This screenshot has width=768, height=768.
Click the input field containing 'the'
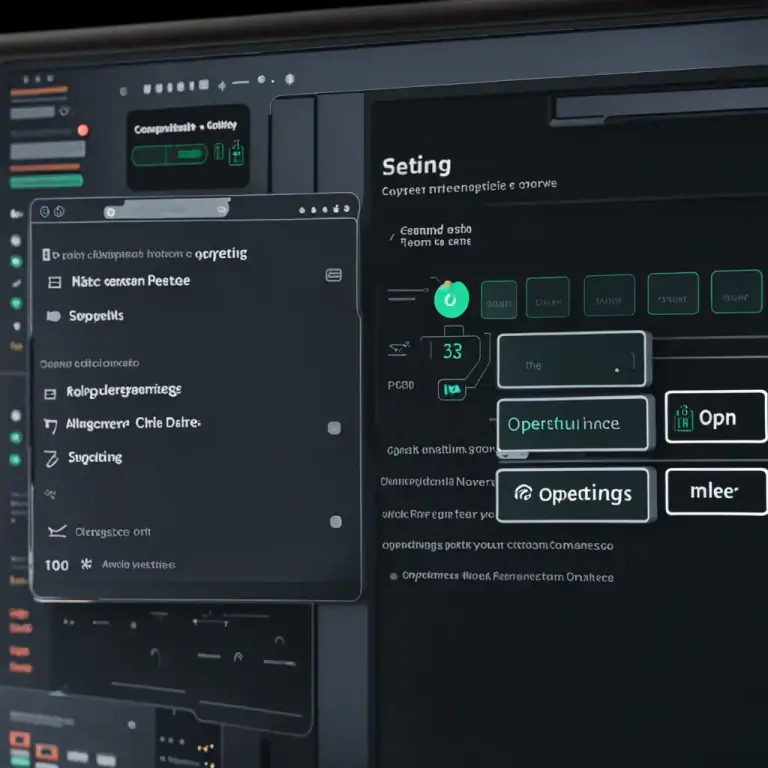click(x=572, y=360)
